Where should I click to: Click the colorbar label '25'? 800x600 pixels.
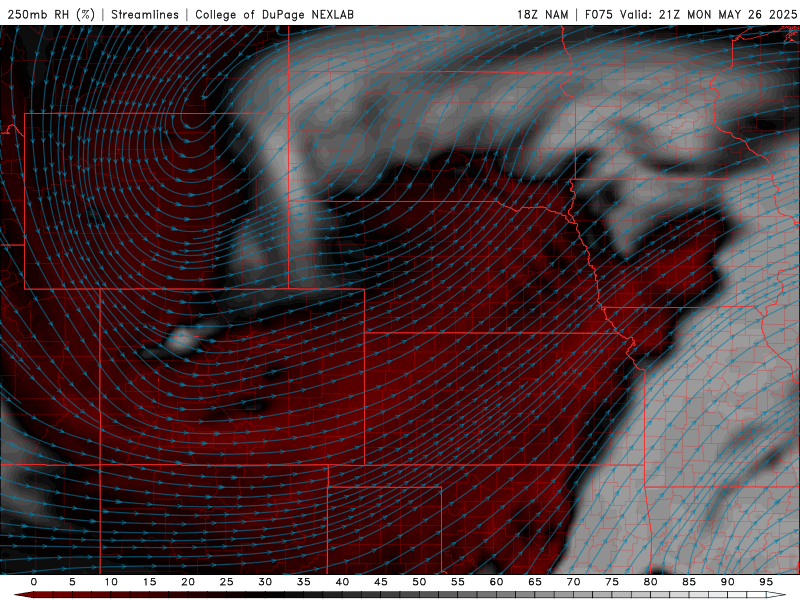click(x=227, y=582)
